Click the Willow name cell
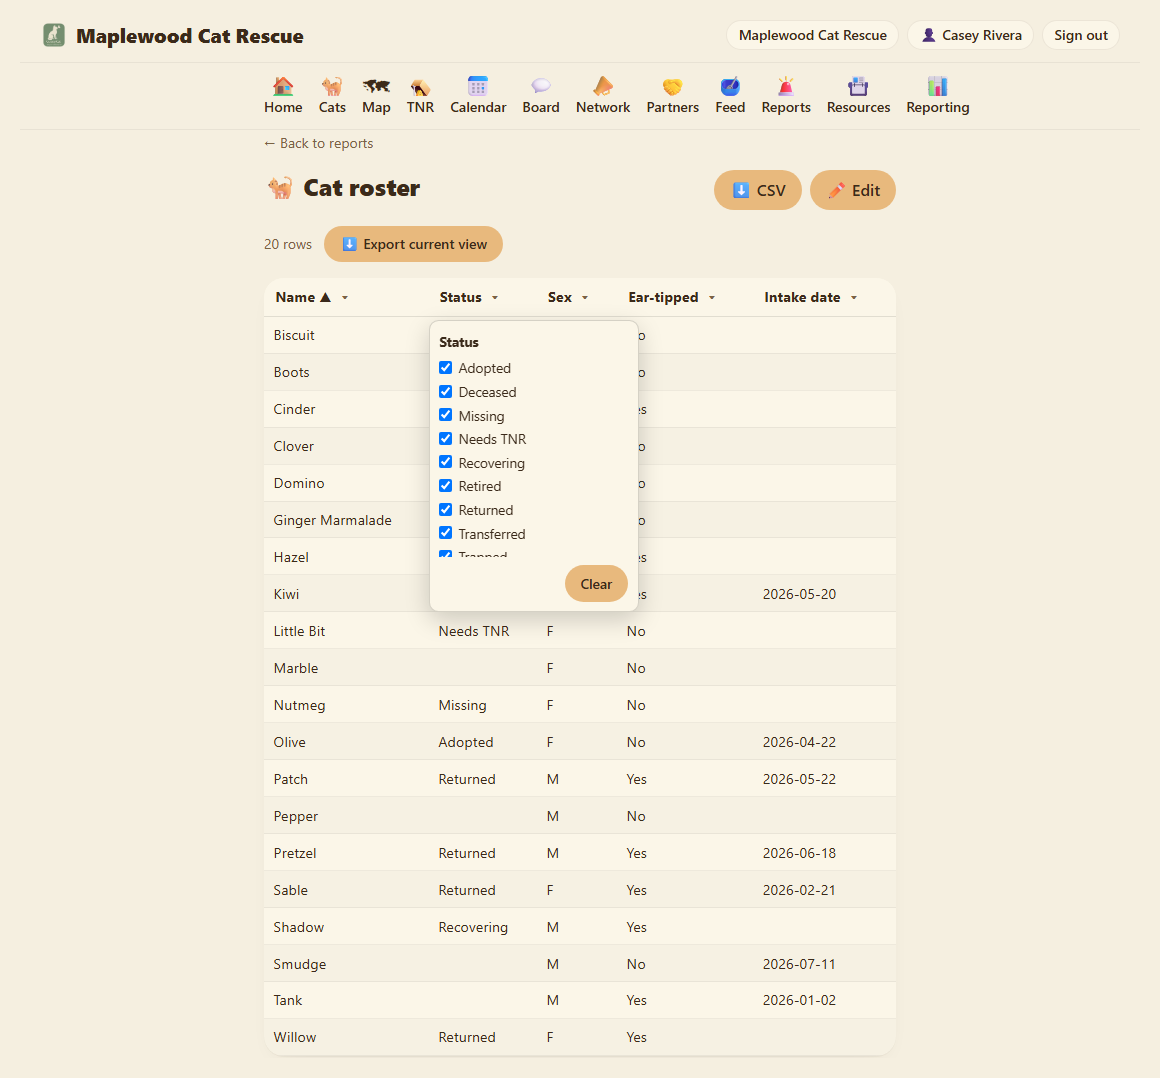 (x=294, y=1037)
